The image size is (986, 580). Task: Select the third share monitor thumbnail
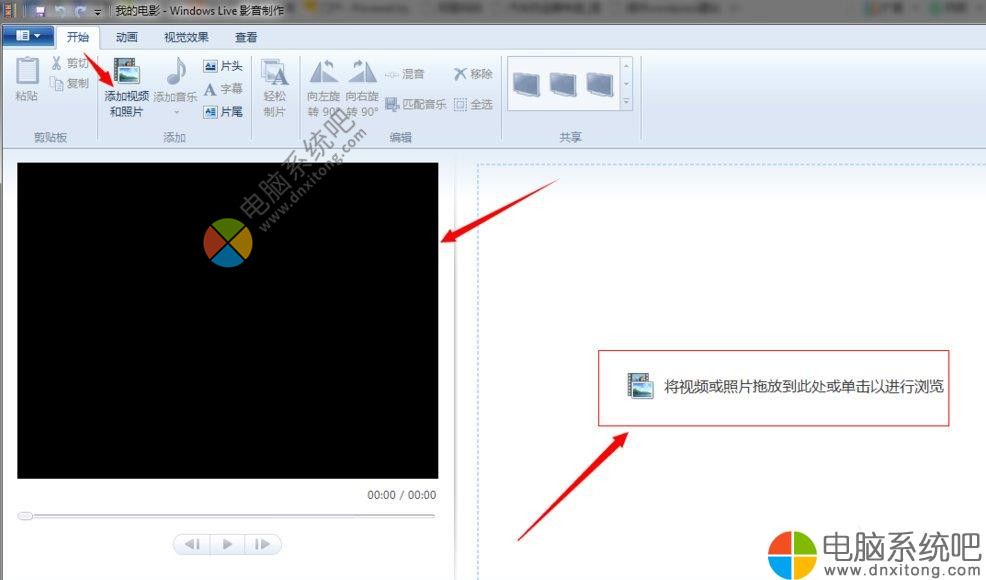(600, 84)
